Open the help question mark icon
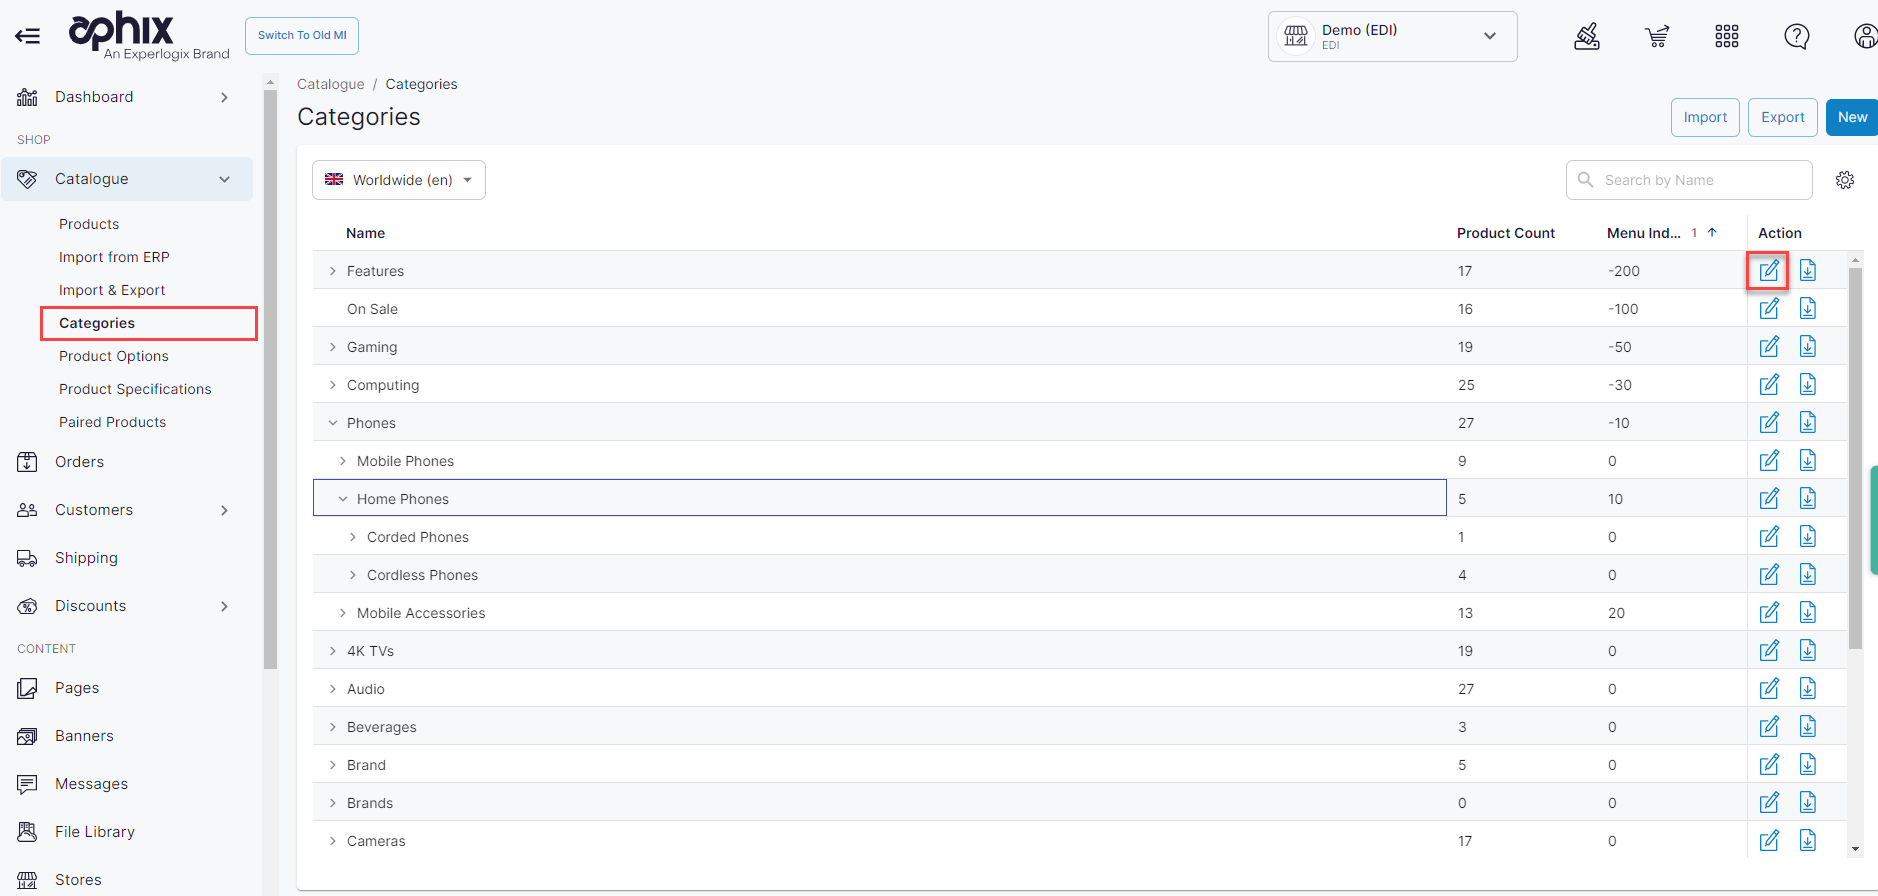This screenshot has height=896, width=1878. [1796, 37]
